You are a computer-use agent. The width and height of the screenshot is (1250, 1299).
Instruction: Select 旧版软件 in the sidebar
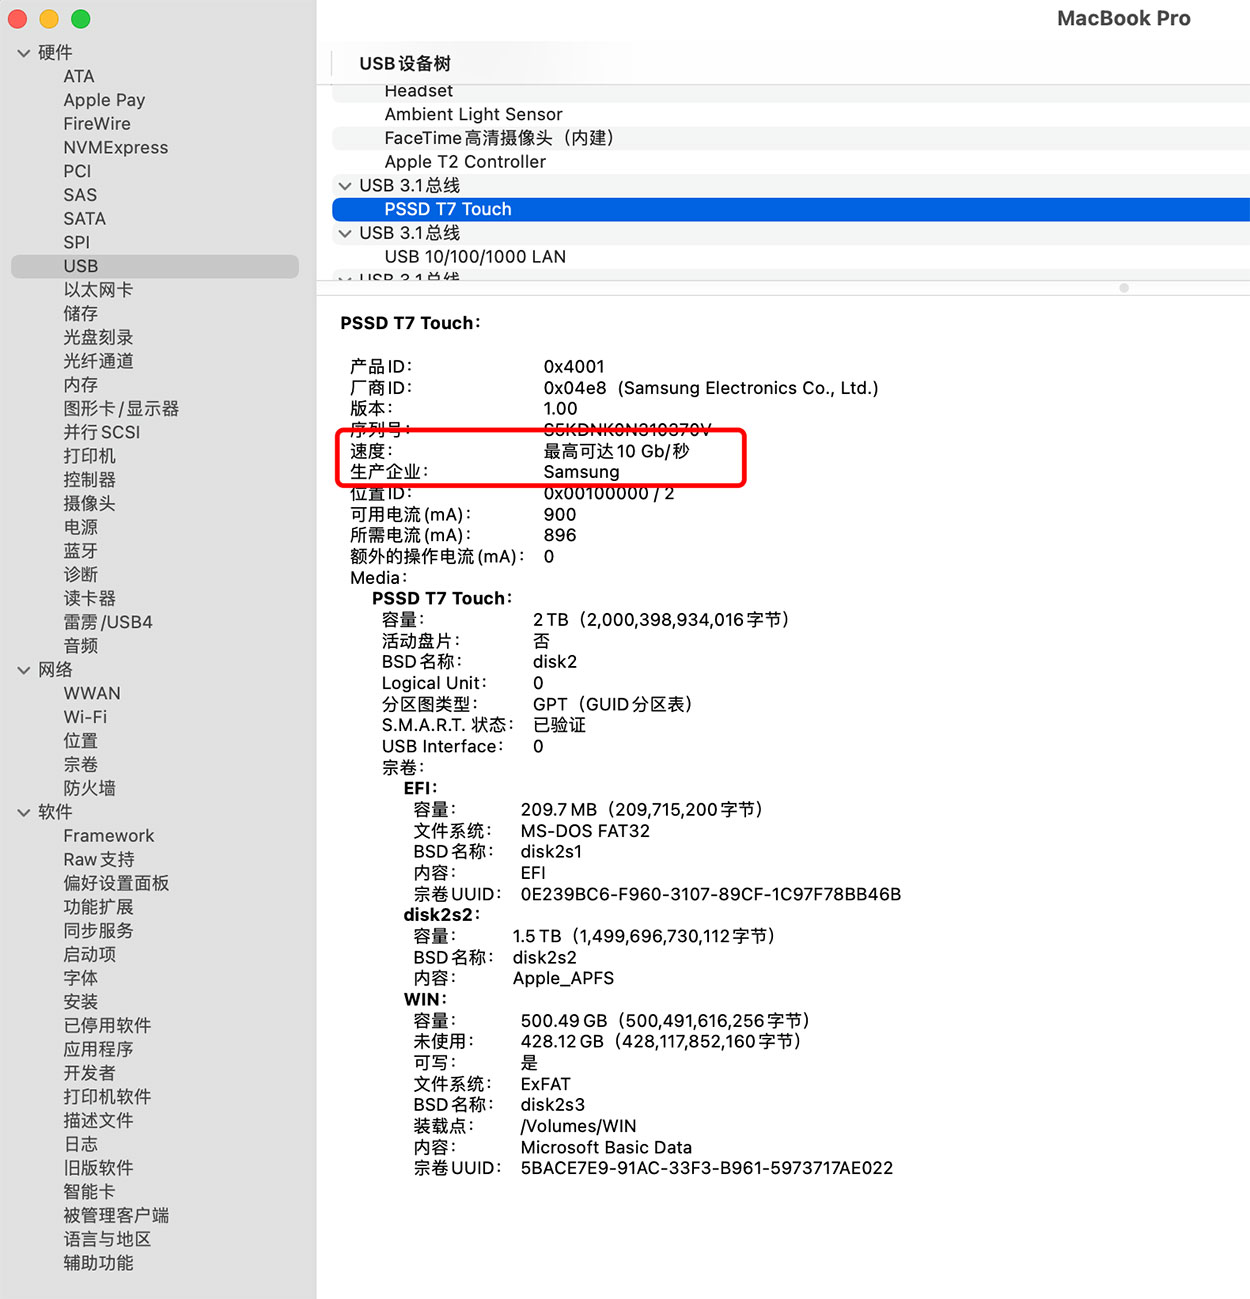pos(98,1168)
